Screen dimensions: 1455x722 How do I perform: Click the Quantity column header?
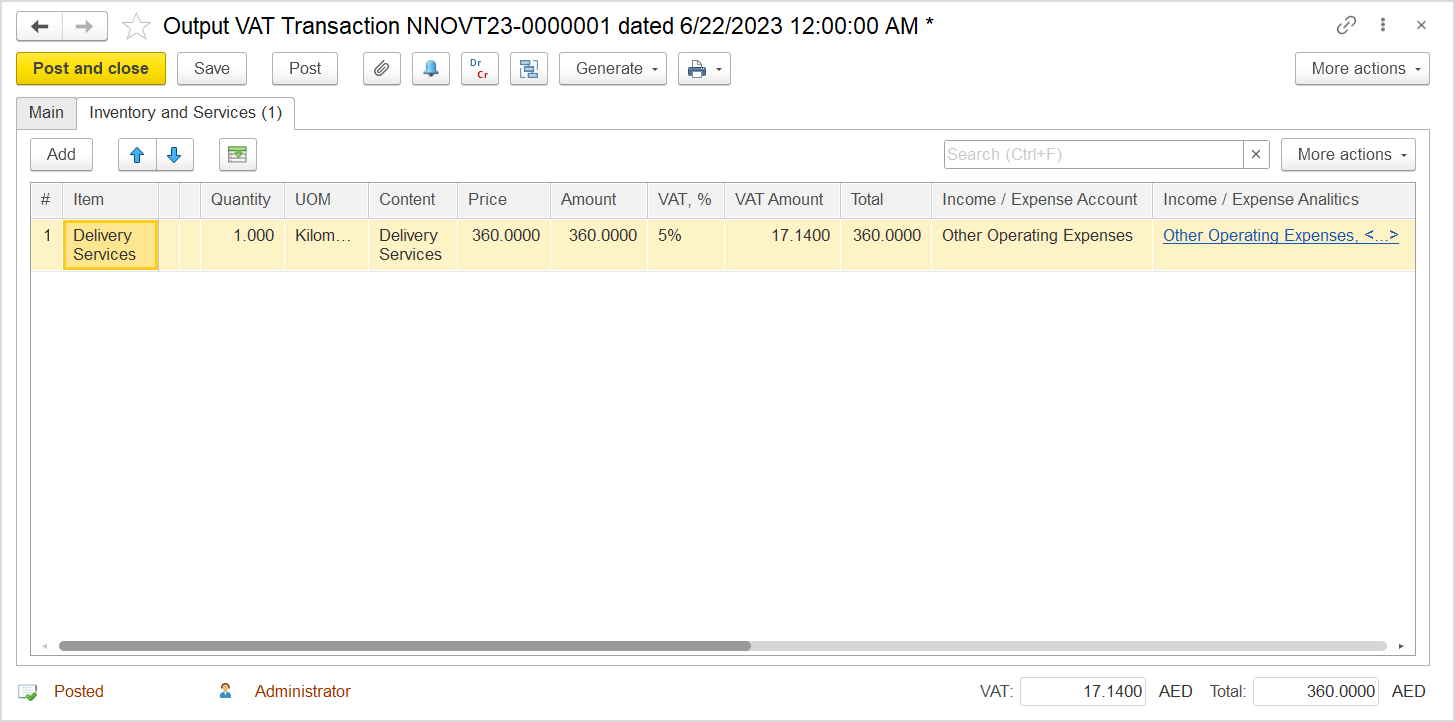[242, 200]
